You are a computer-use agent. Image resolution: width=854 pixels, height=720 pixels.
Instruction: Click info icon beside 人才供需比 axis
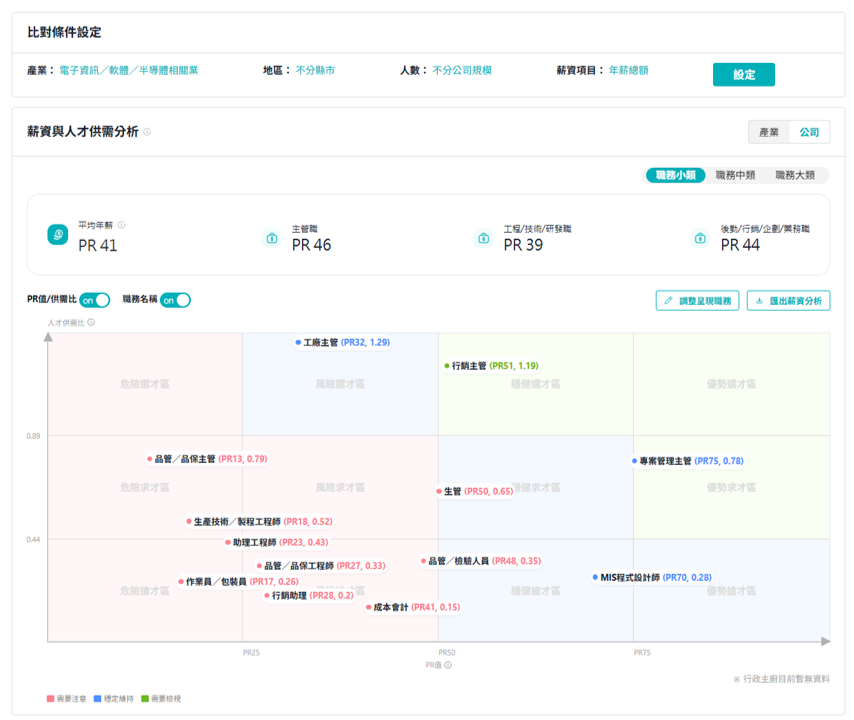pos(91,322)
